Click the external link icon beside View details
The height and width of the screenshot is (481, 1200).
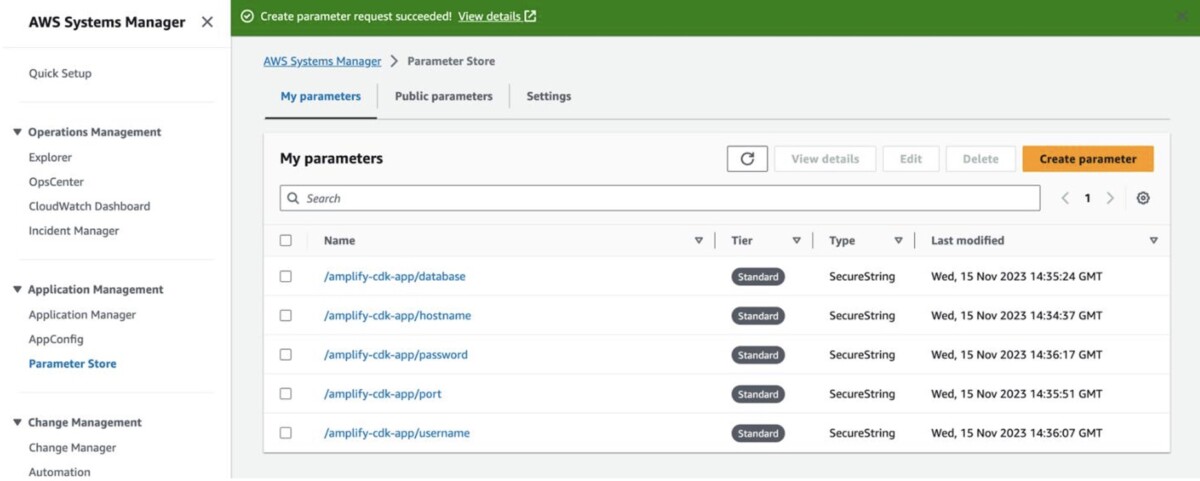(x=531, y=16)
